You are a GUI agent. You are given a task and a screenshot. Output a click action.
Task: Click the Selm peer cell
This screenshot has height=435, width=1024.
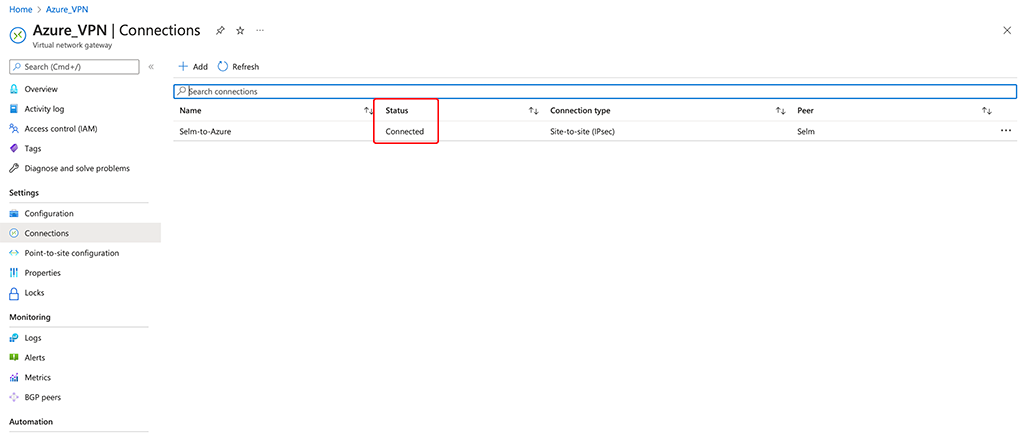[x=807, y=131]
